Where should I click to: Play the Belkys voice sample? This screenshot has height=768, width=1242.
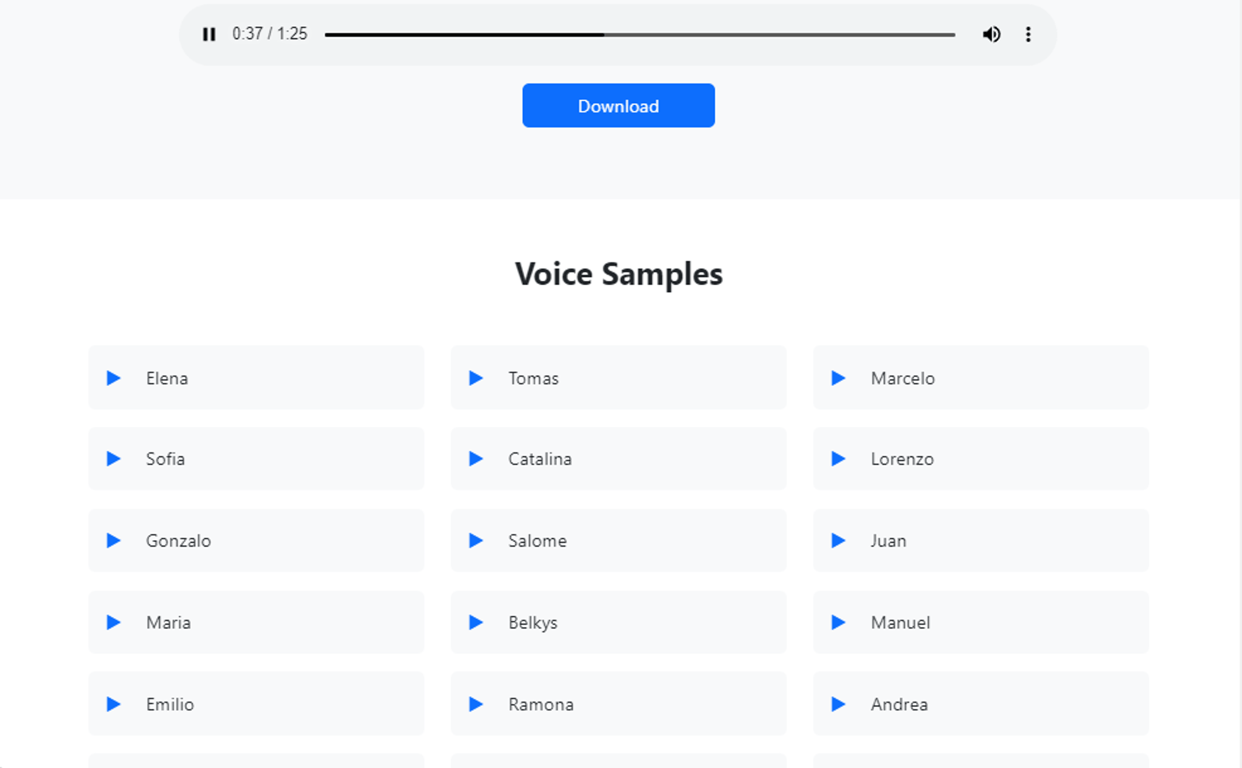click(x=476, y=622)
